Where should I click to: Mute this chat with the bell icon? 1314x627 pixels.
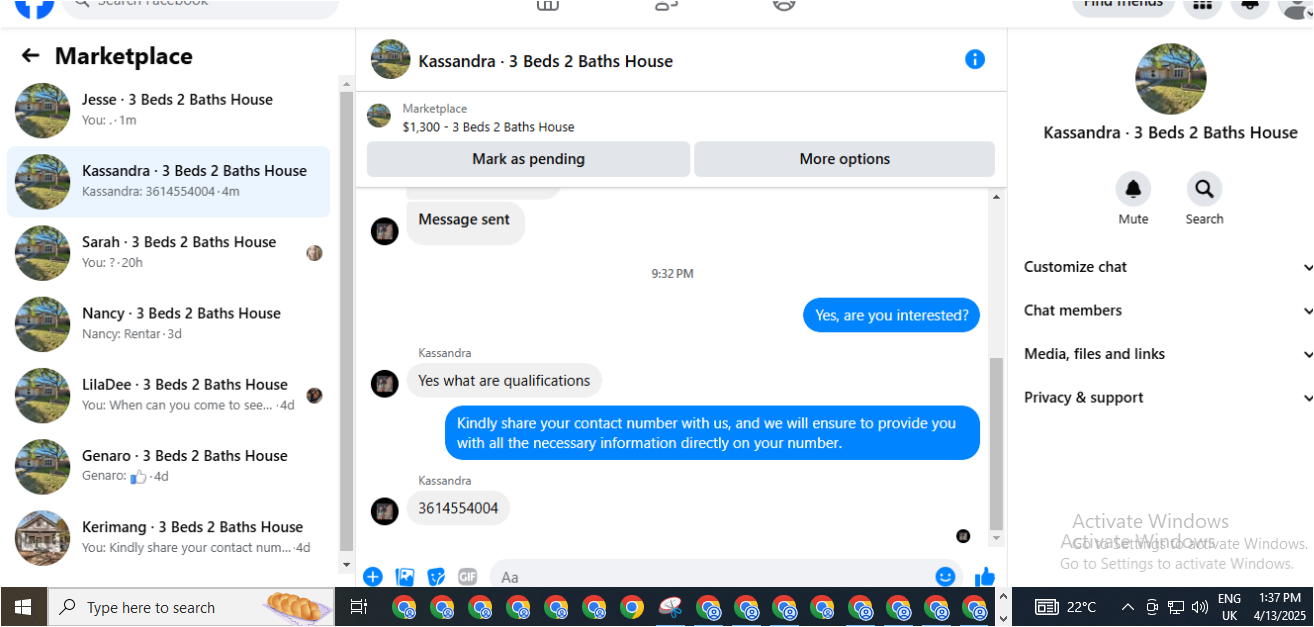point(1133,189)
